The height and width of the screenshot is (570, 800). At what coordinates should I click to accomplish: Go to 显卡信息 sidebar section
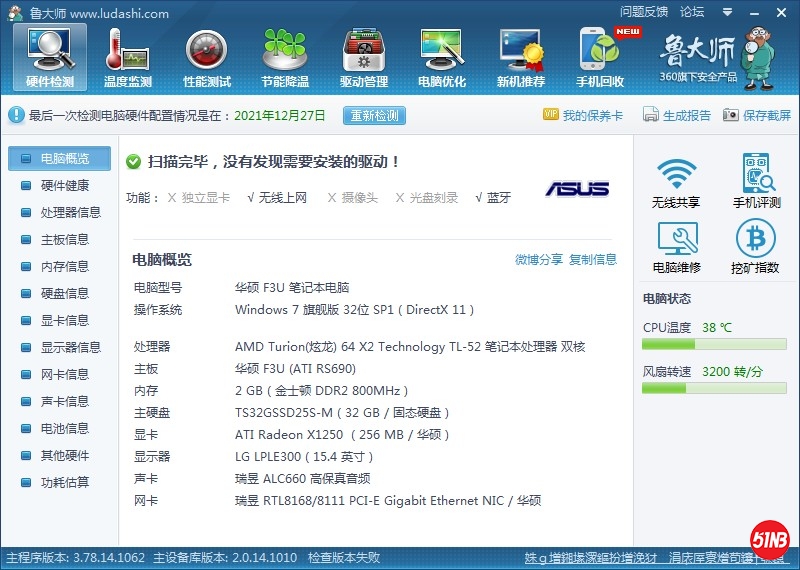[x=64, y=321]
